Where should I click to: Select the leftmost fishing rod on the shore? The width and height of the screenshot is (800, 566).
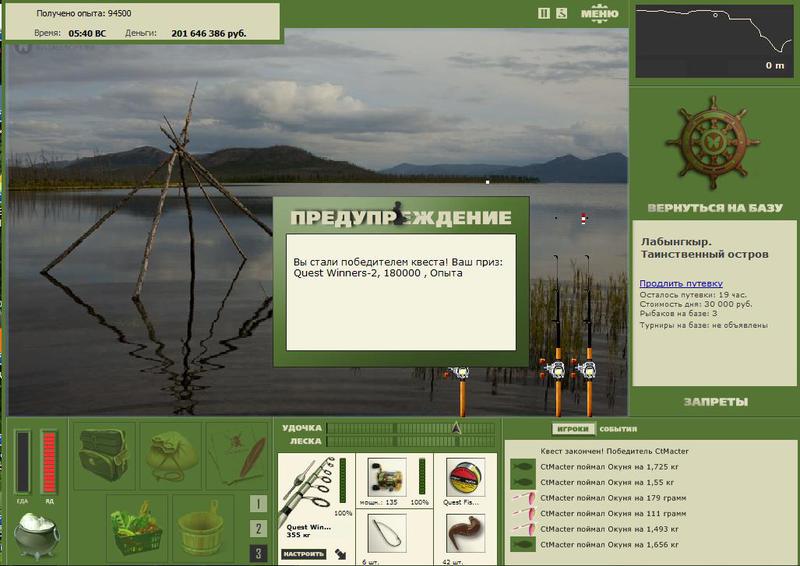(462, 391)
